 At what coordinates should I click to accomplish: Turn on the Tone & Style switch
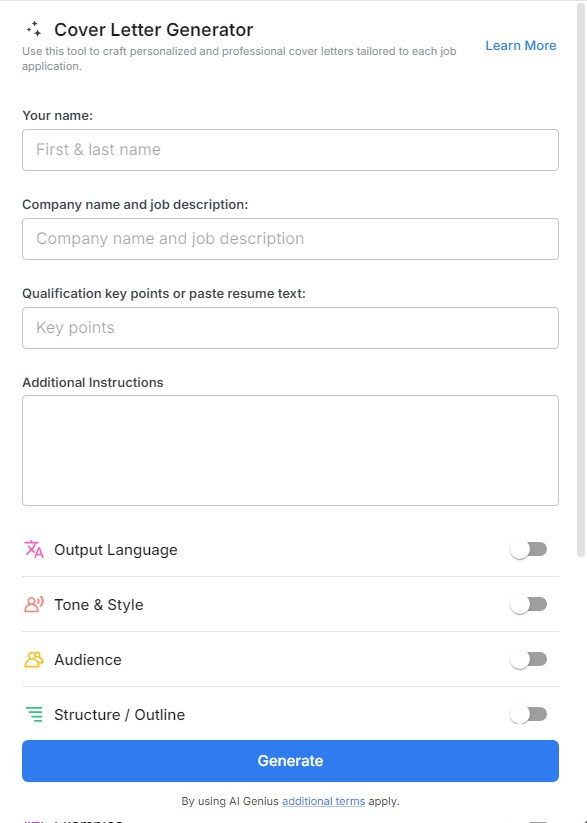528,604
